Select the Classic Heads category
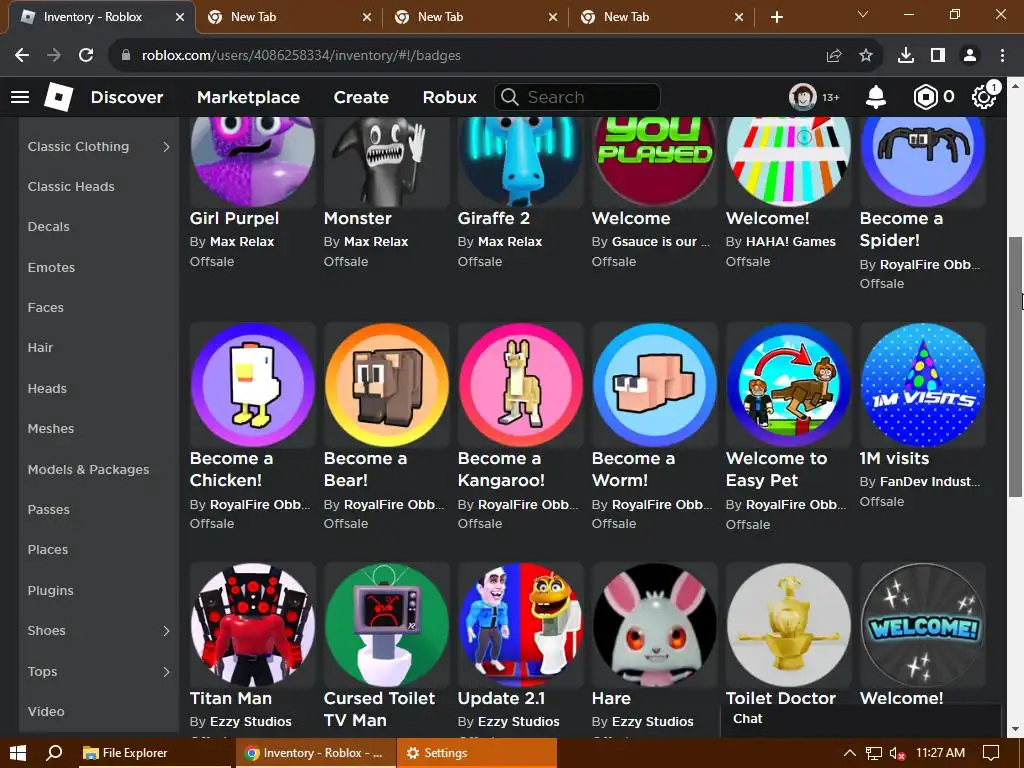The image size is (1024, 768). pyautogui.click(x=71, y=187)
